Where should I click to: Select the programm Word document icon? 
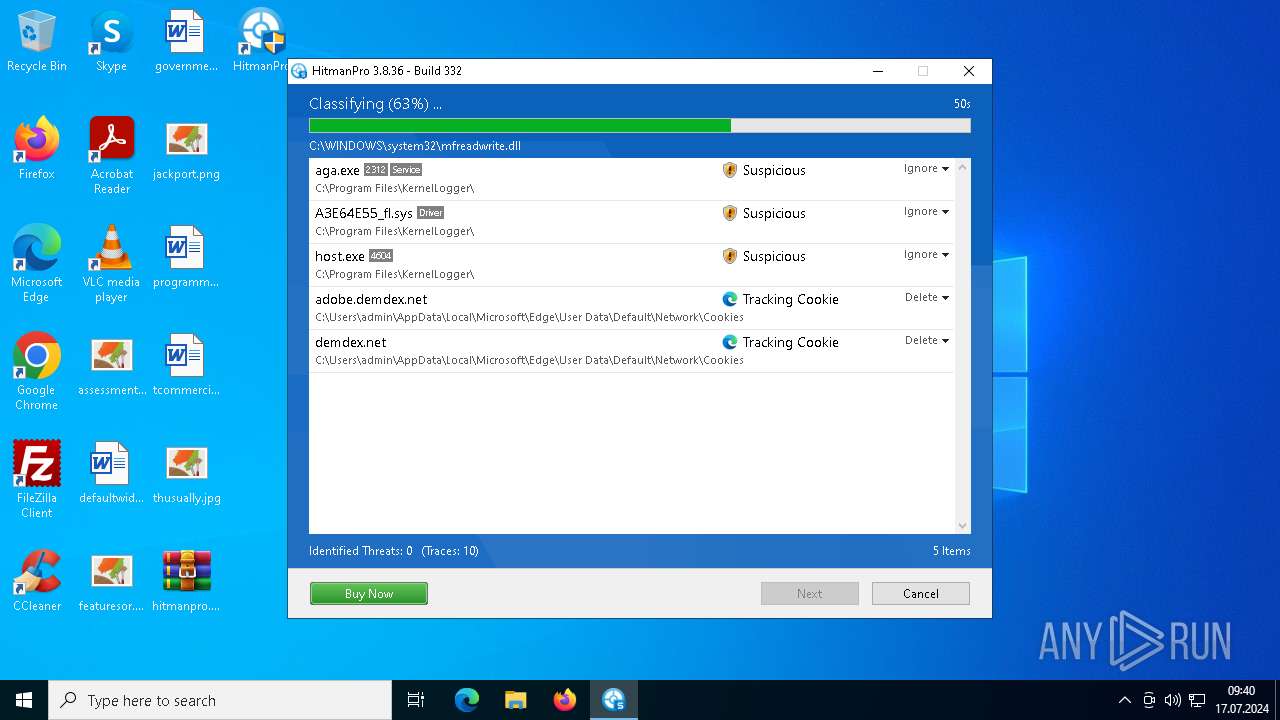pyautogui.click(x=186, y=257)
